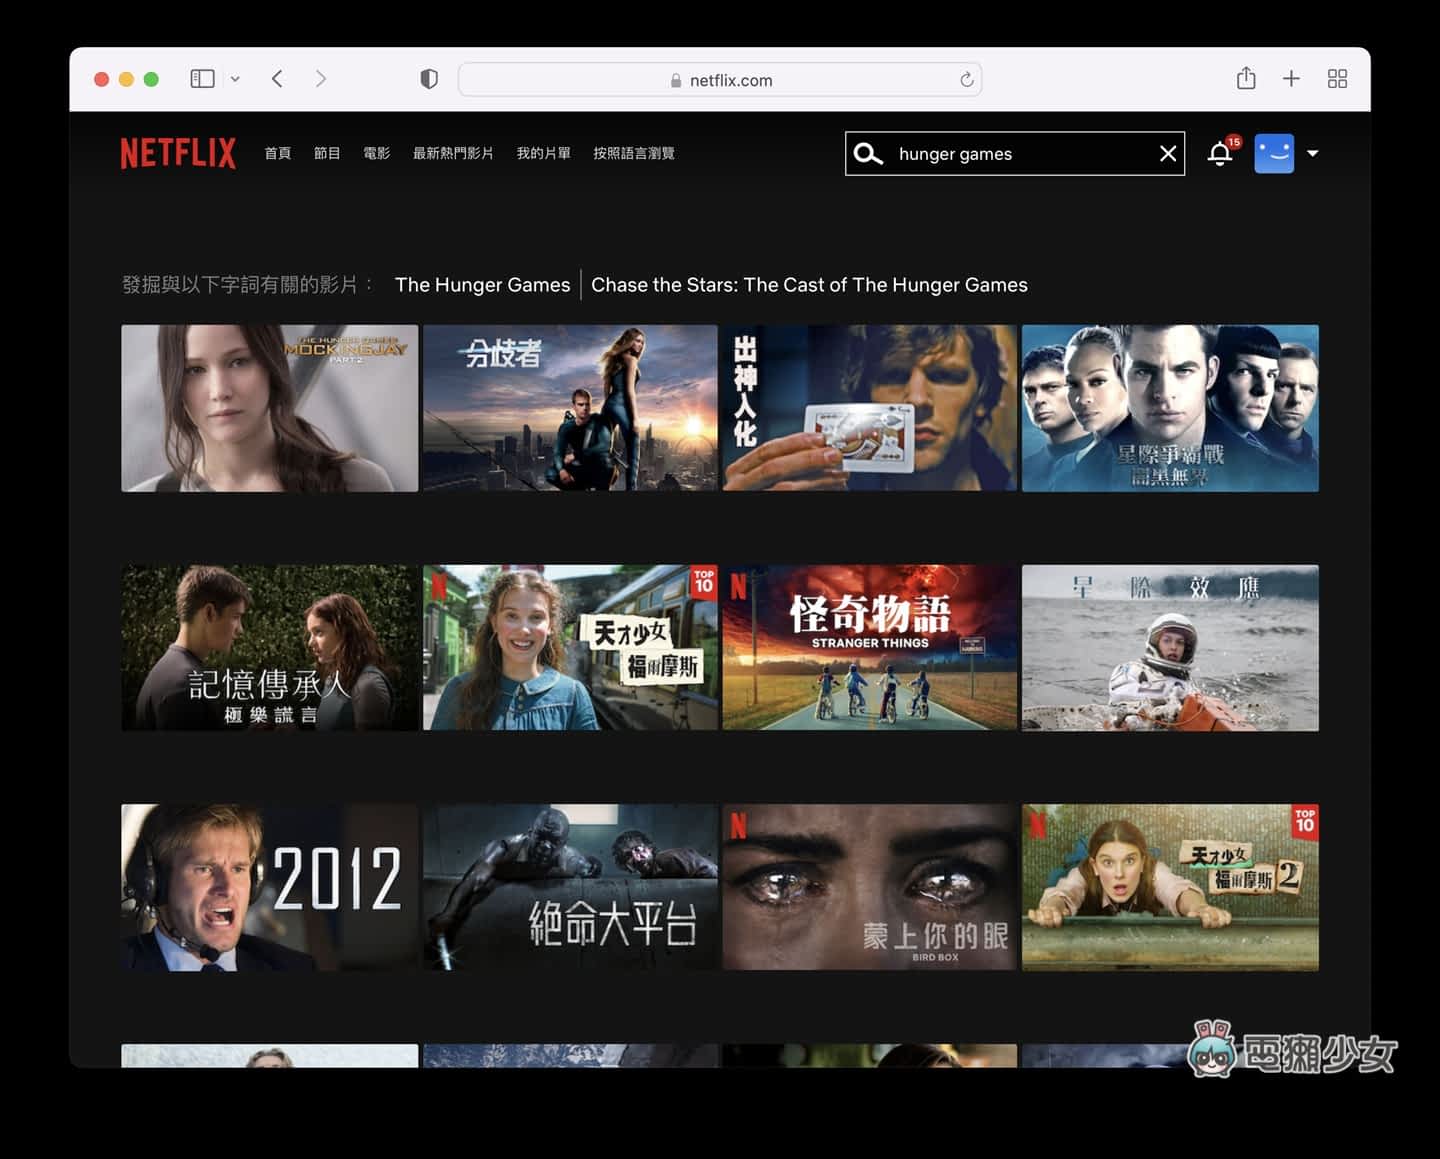Click Chase the Stars suggestion link
This screenshot has width=1440, height=1159.
[x=809, y=285]
